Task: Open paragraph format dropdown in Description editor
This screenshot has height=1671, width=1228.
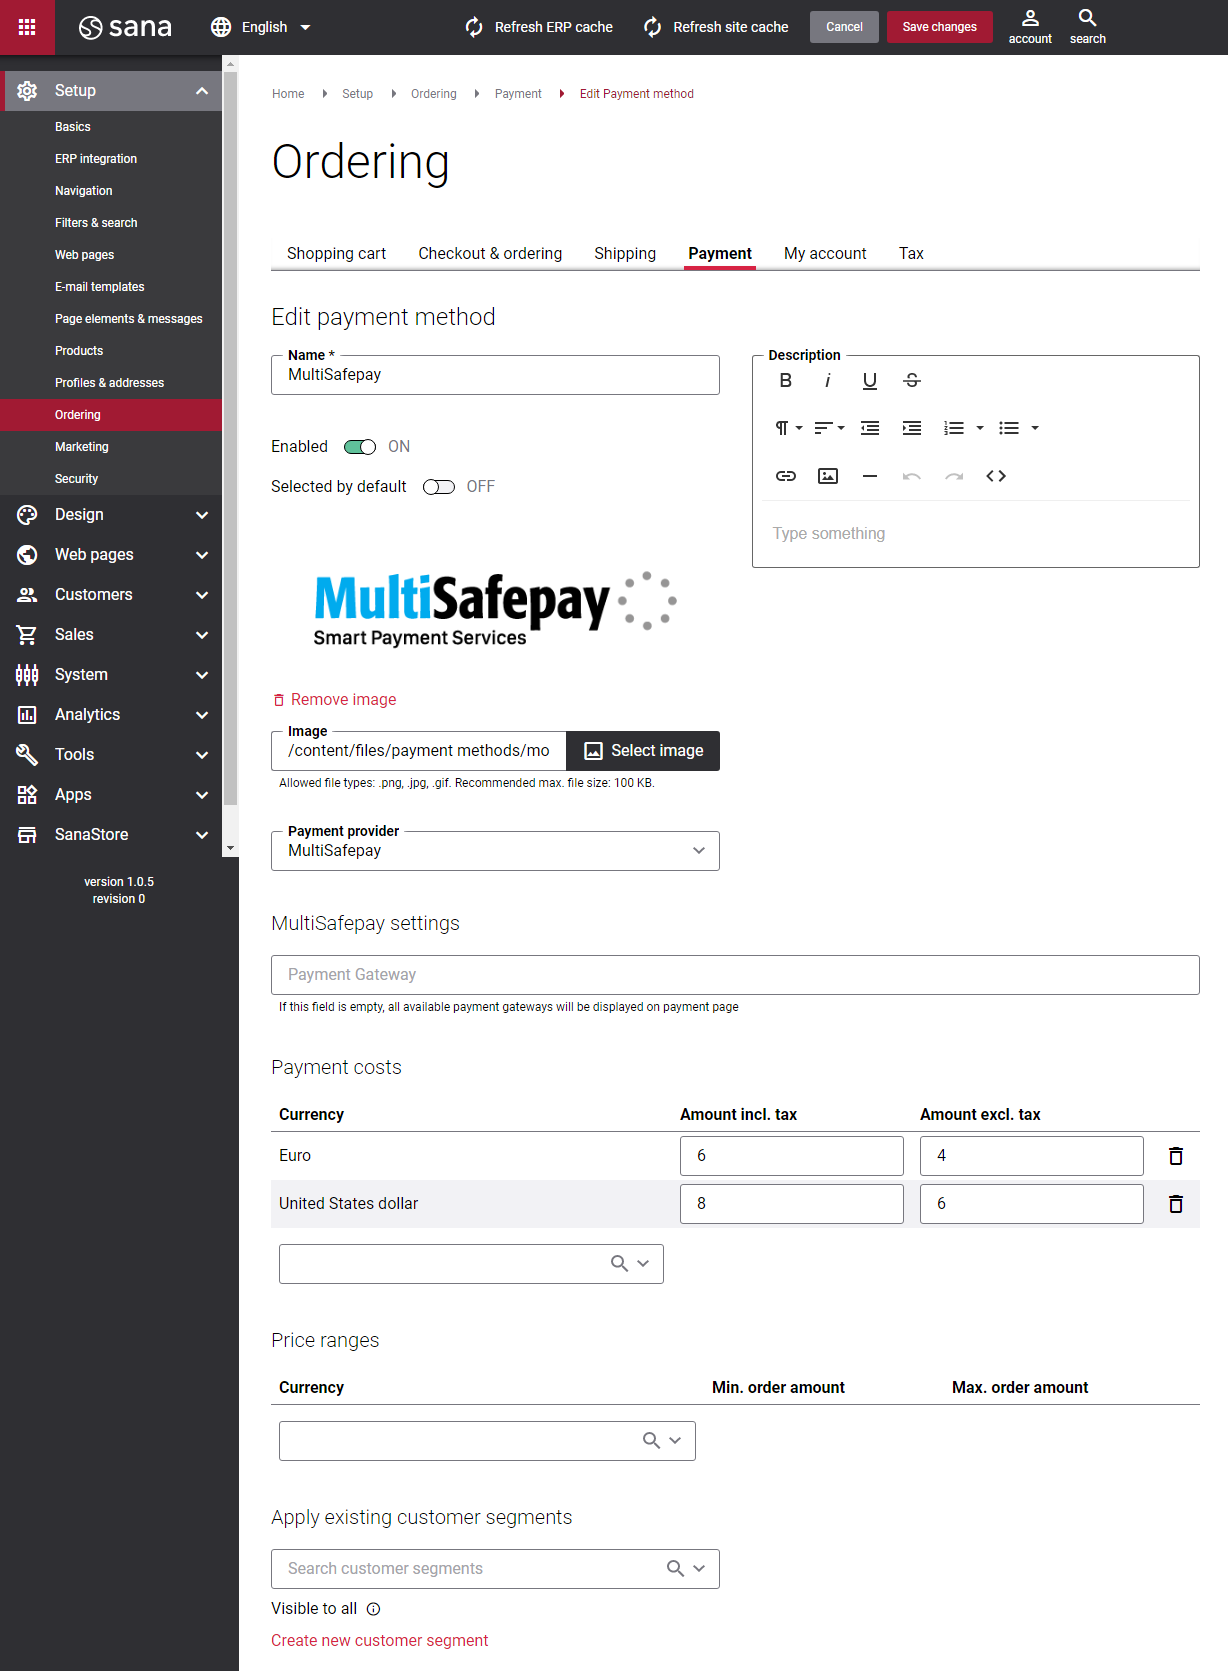Action: pyautogui.click(x=789, y=428)
